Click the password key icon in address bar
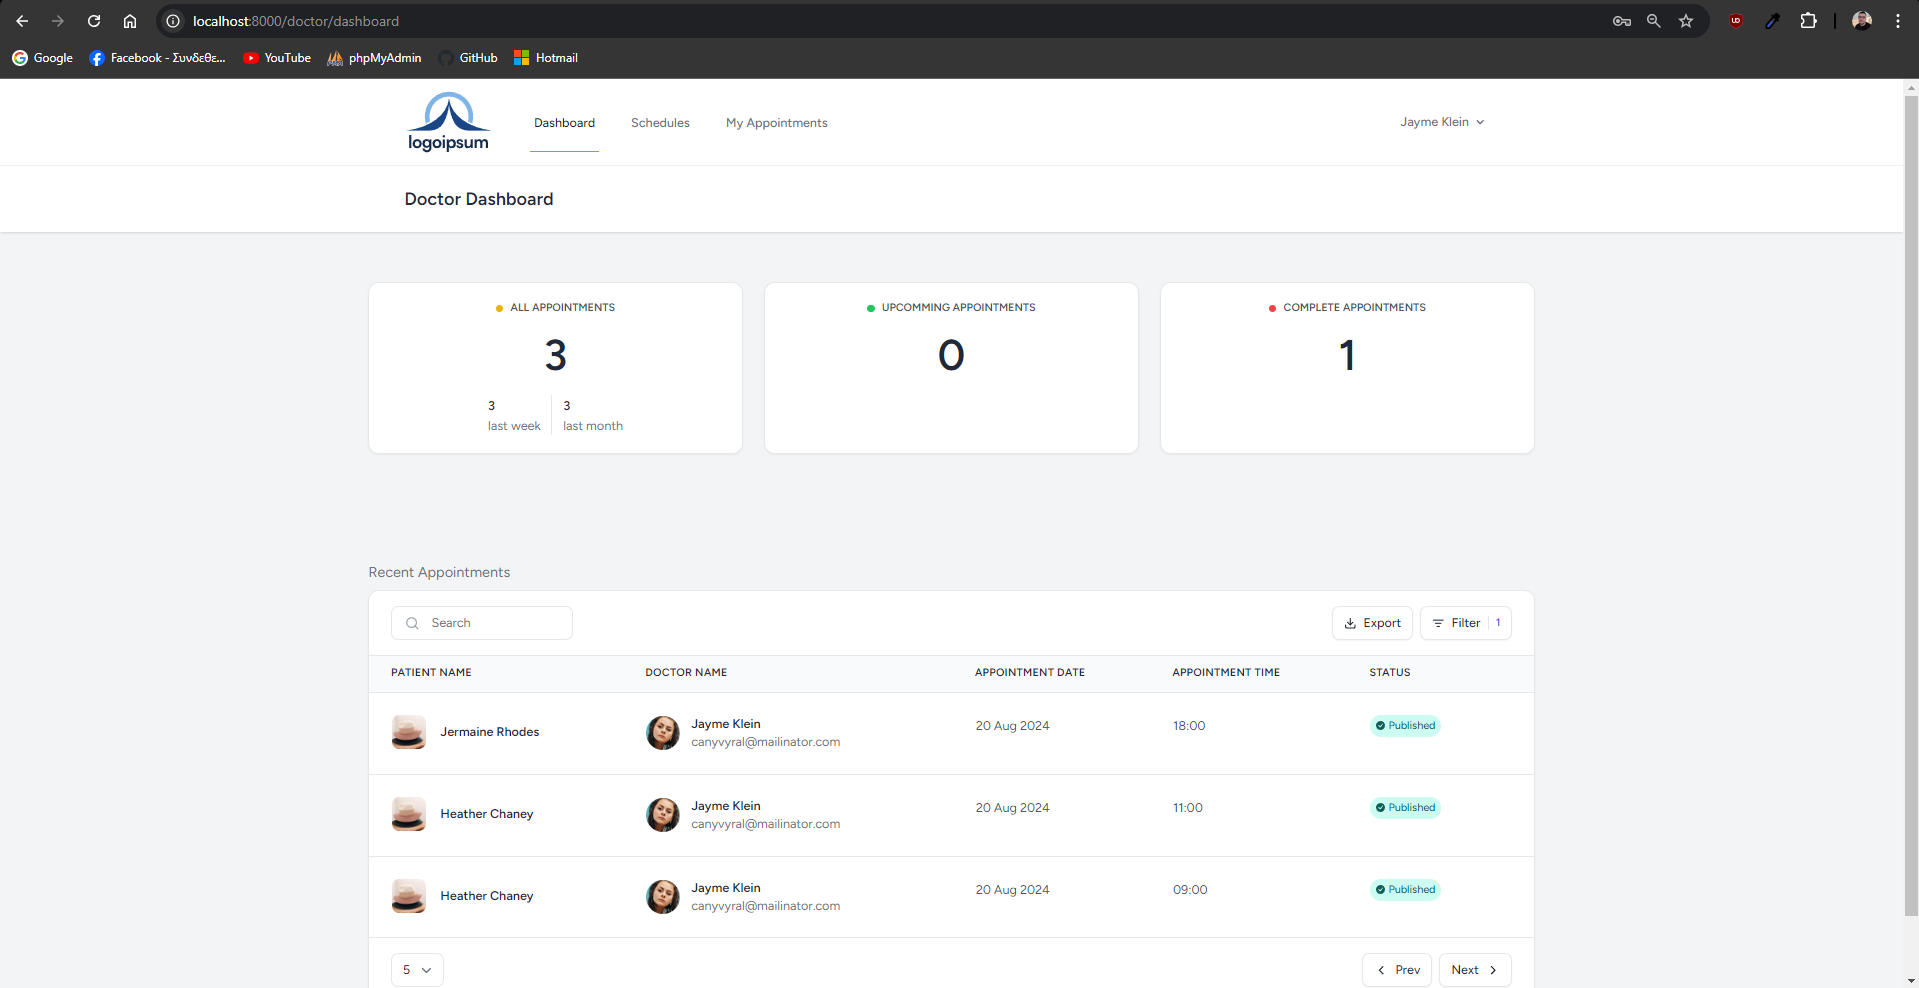1919x988 pixels. (x=1621, y=21)
